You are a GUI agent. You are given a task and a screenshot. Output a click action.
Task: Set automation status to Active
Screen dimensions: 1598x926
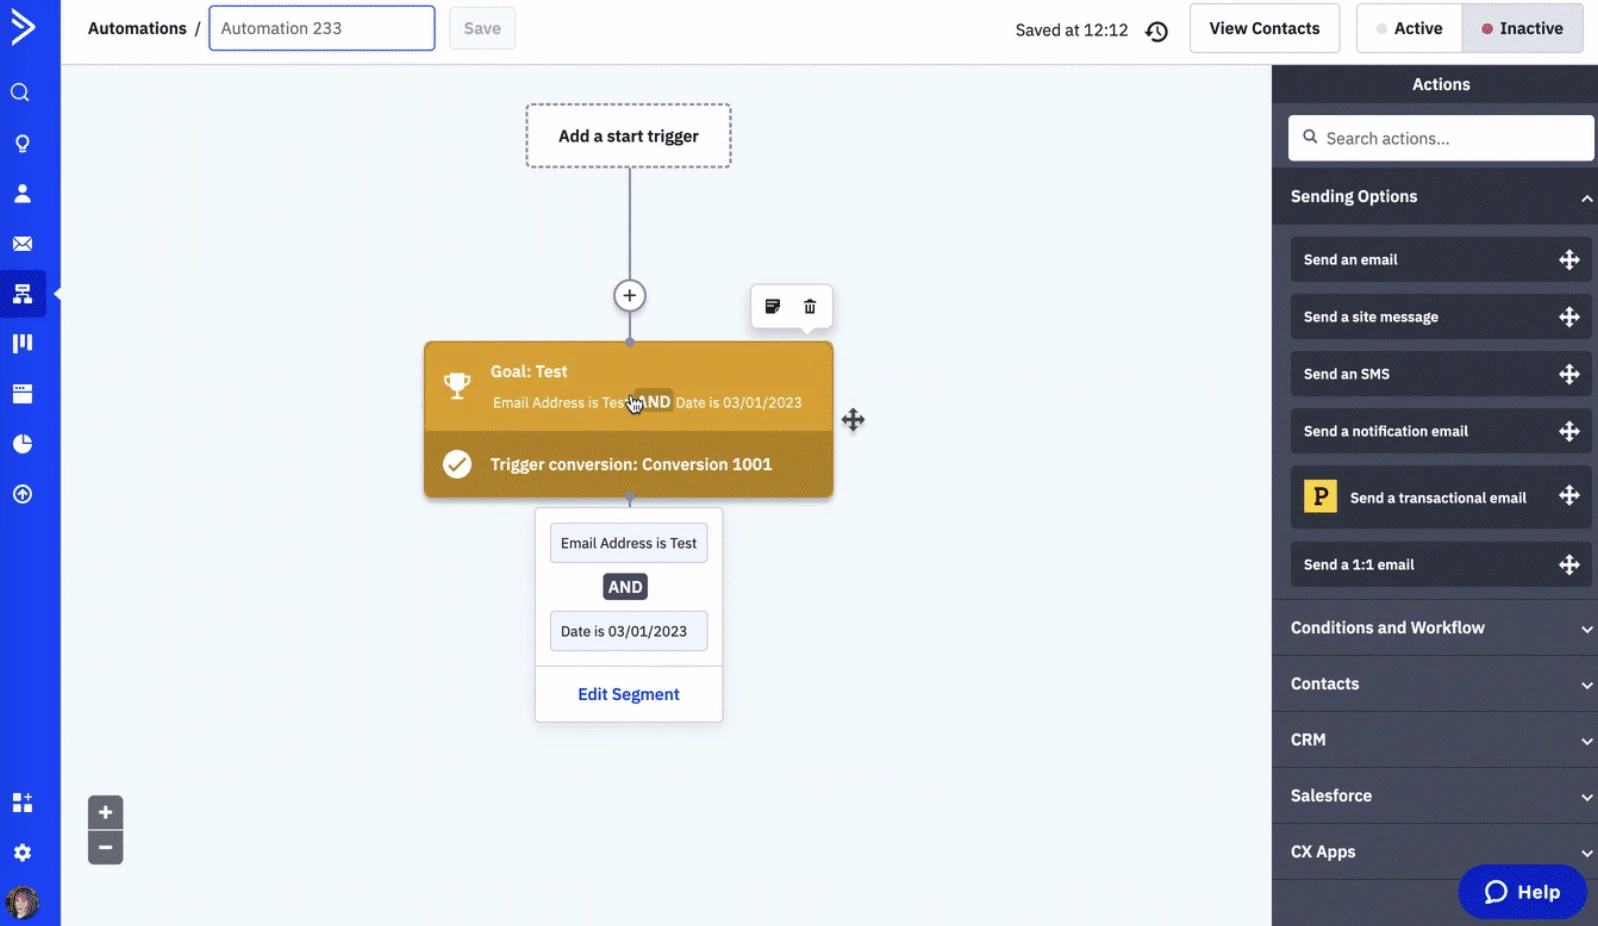1409,29
